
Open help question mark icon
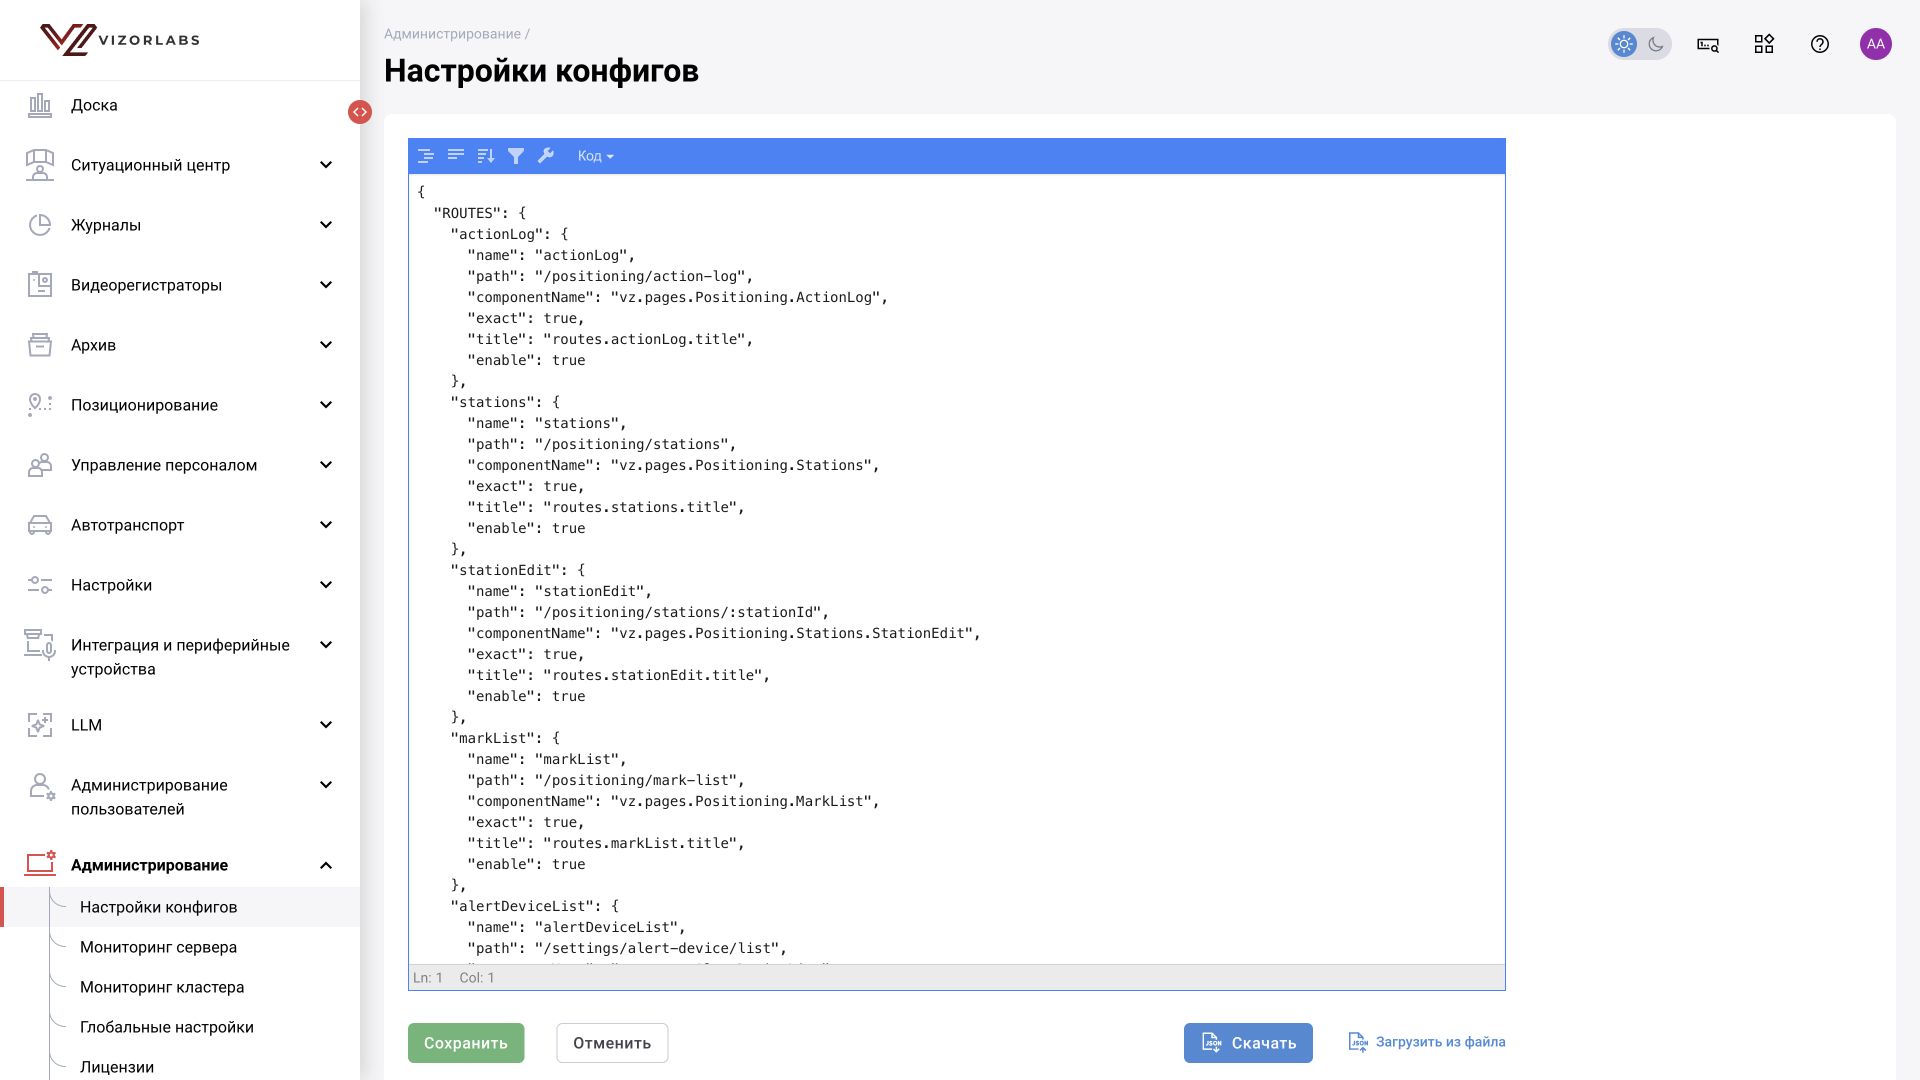1820,44
